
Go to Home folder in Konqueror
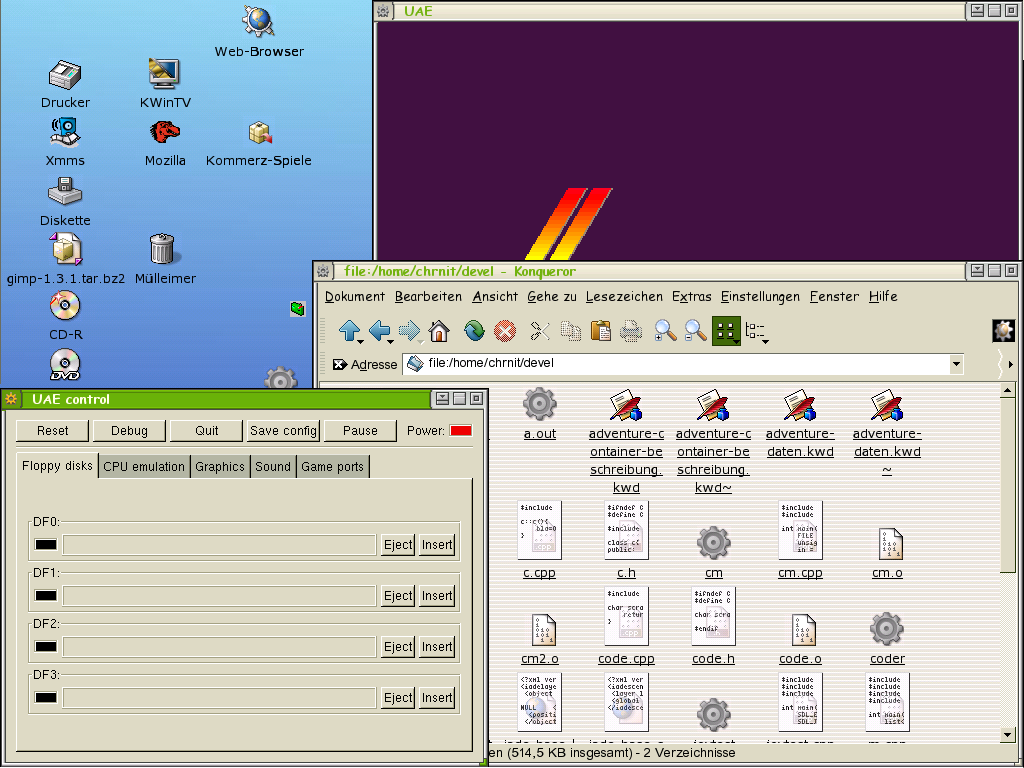(x=439, y=331)
